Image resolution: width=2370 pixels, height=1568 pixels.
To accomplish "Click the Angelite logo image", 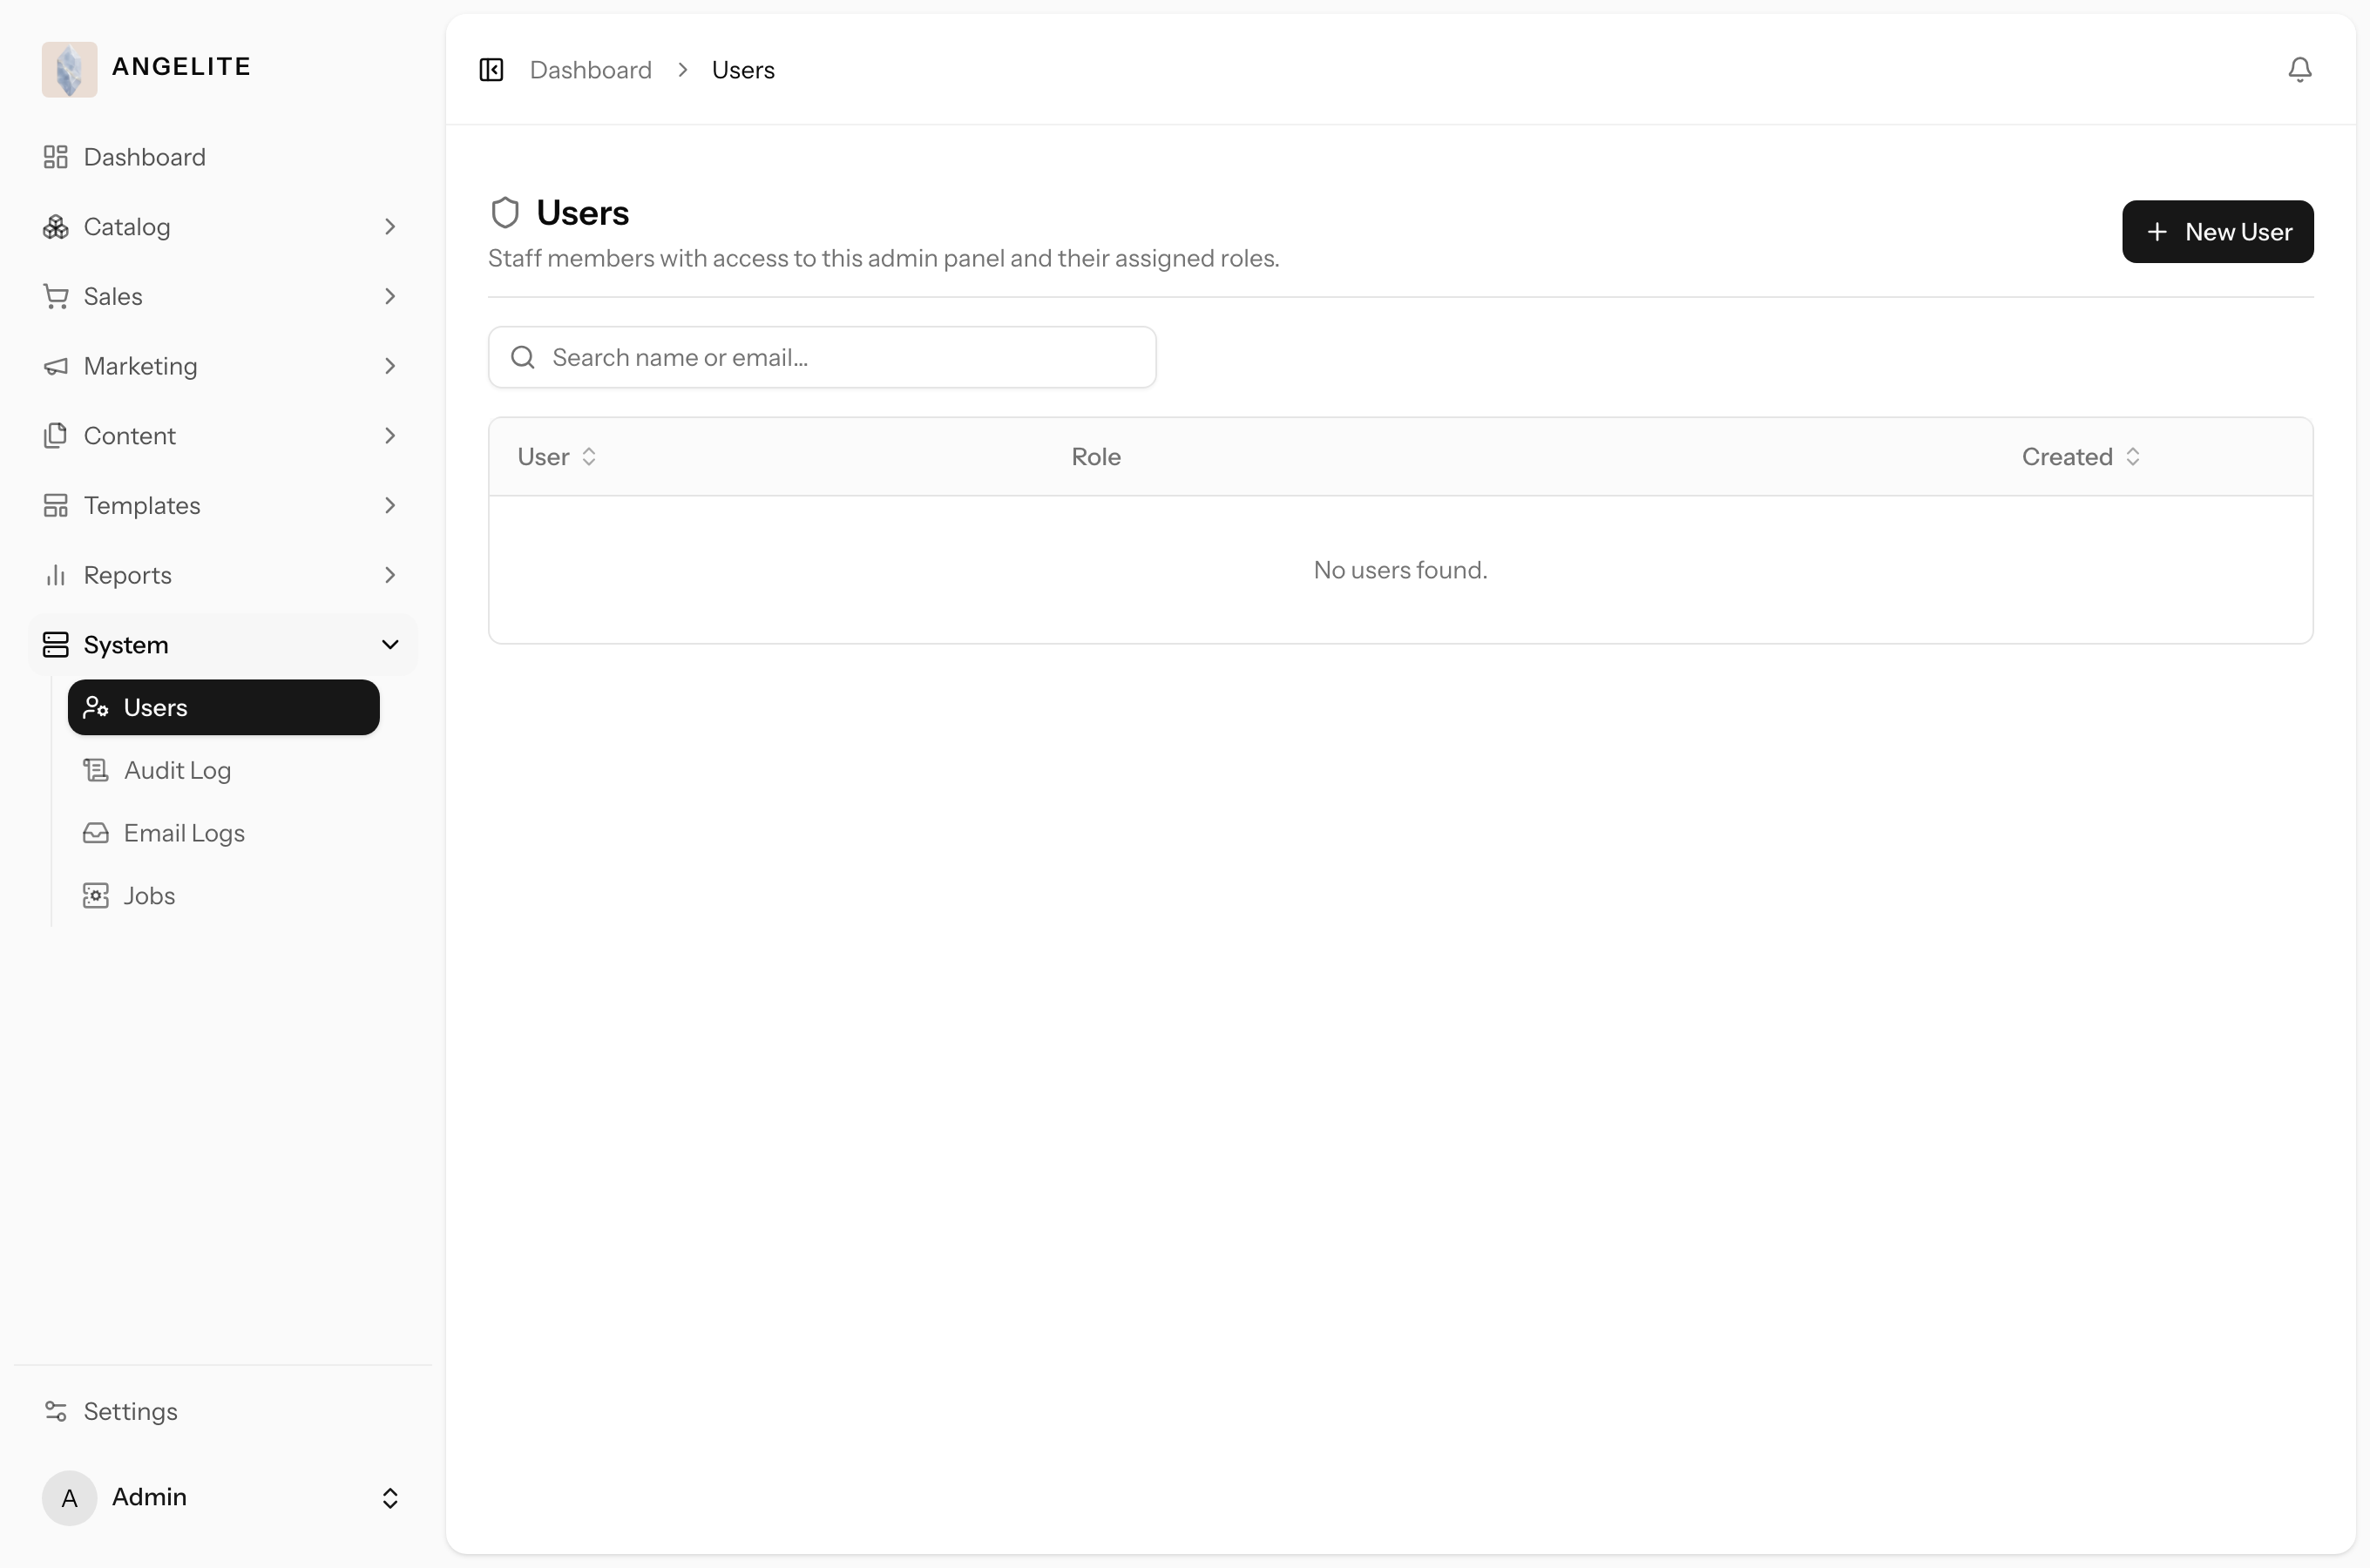I will click(69, 69).
